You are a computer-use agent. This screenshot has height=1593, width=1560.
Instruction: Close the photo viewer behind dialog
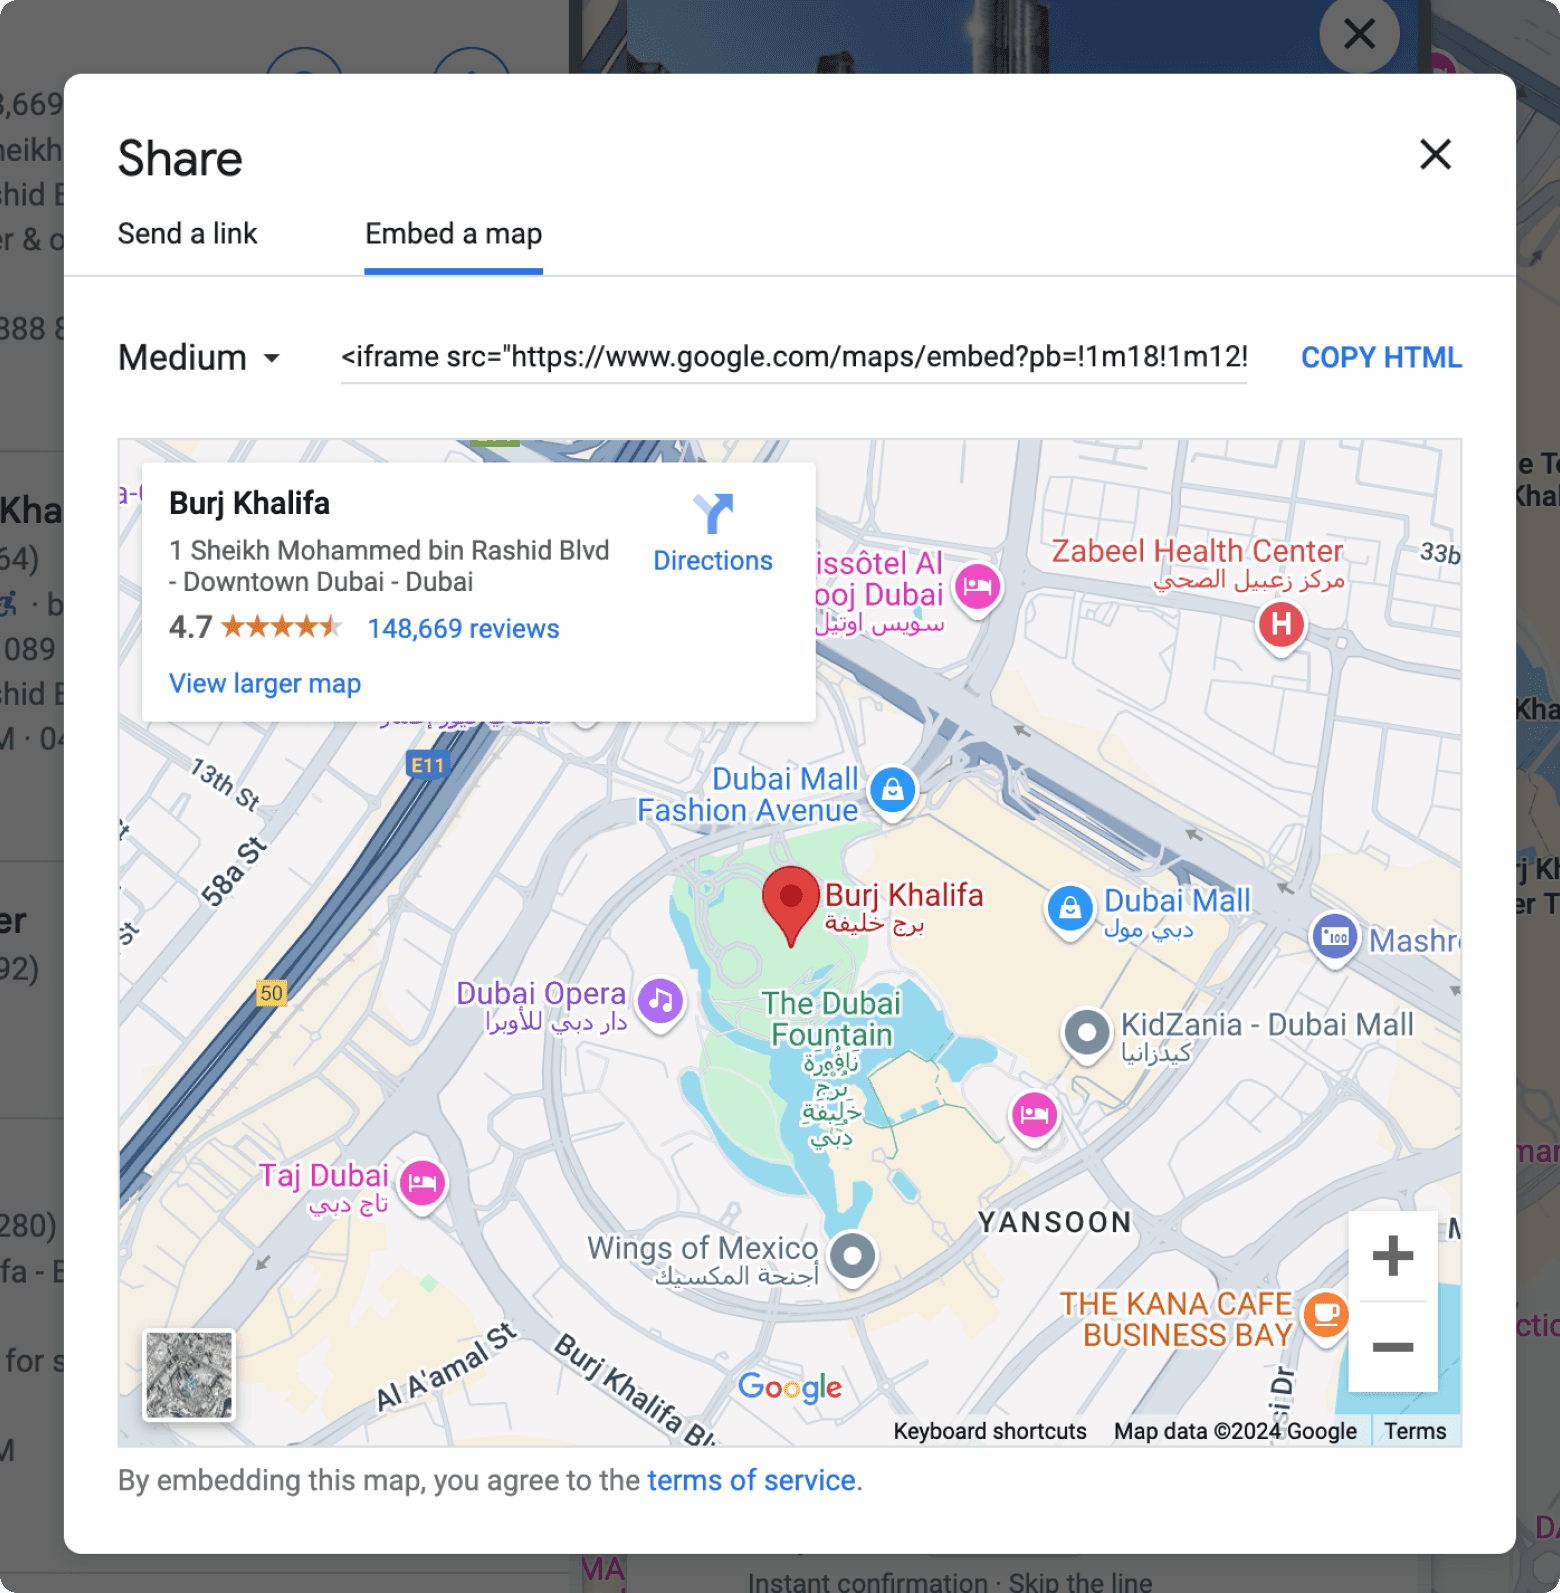tap(1359, 35)
